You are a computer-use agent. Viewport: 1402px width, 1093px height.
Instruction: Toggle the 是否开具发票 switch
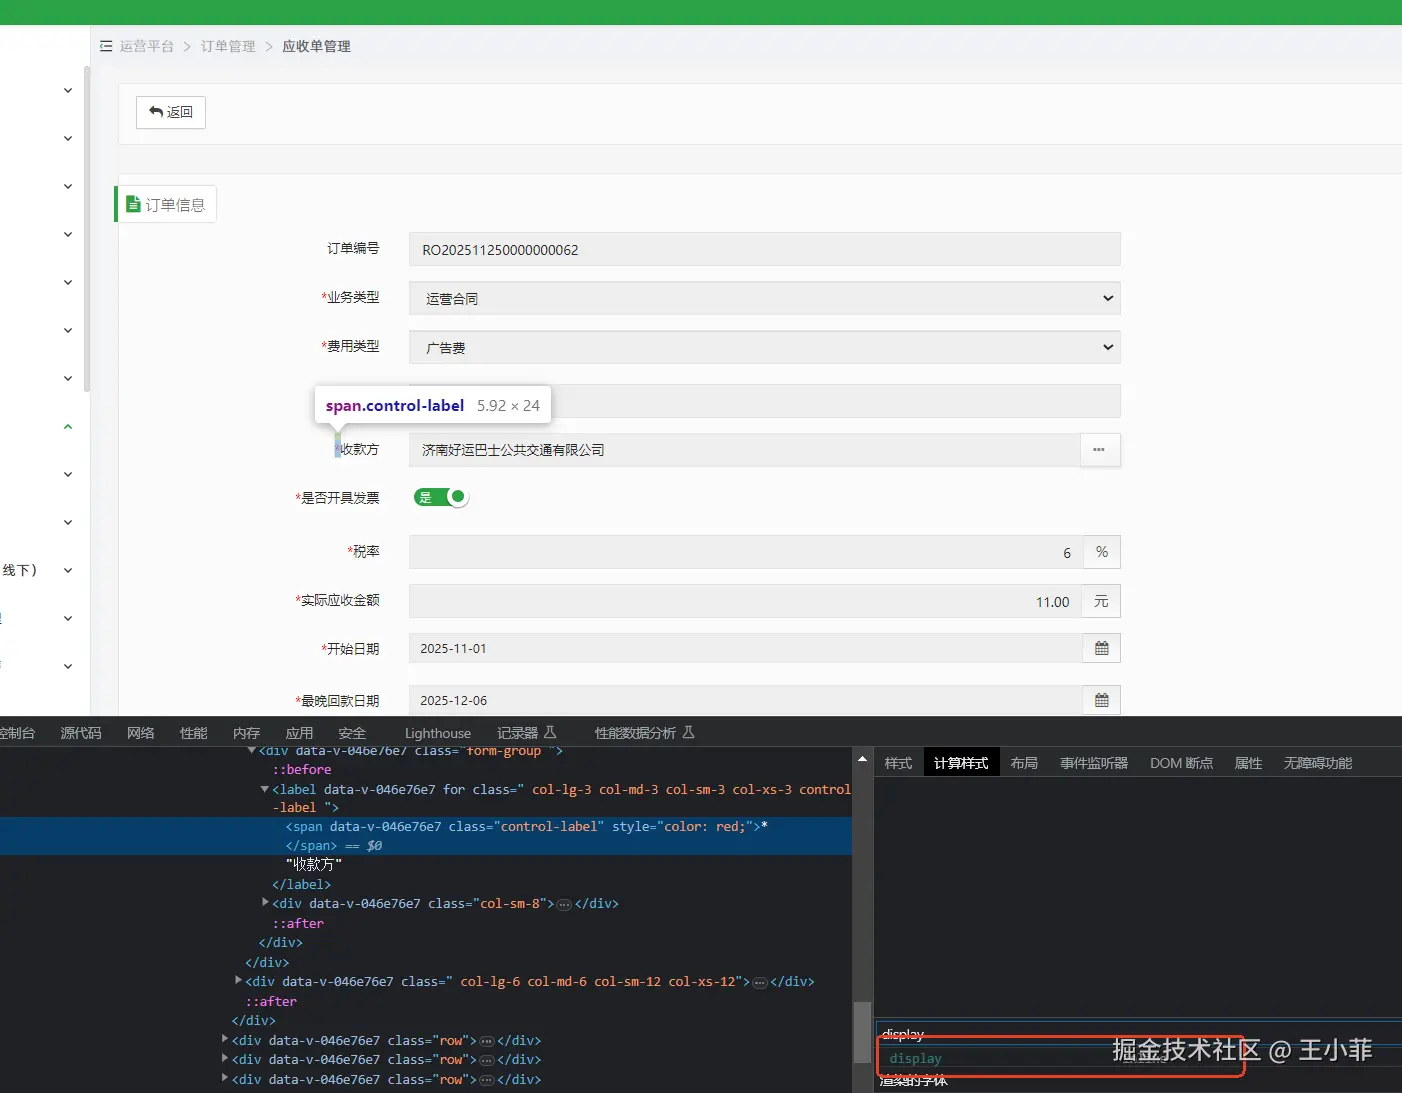click(x=441, y=497)
